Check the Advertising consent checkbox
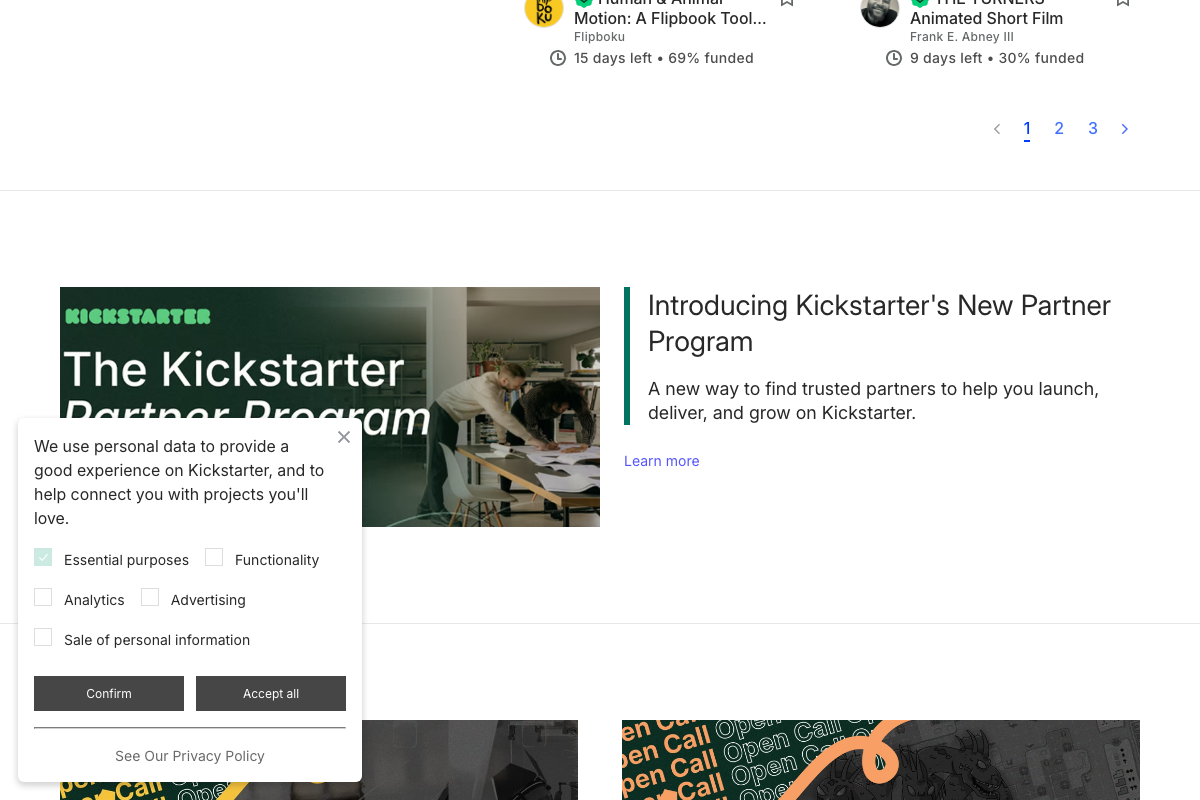 click(150, 596)
